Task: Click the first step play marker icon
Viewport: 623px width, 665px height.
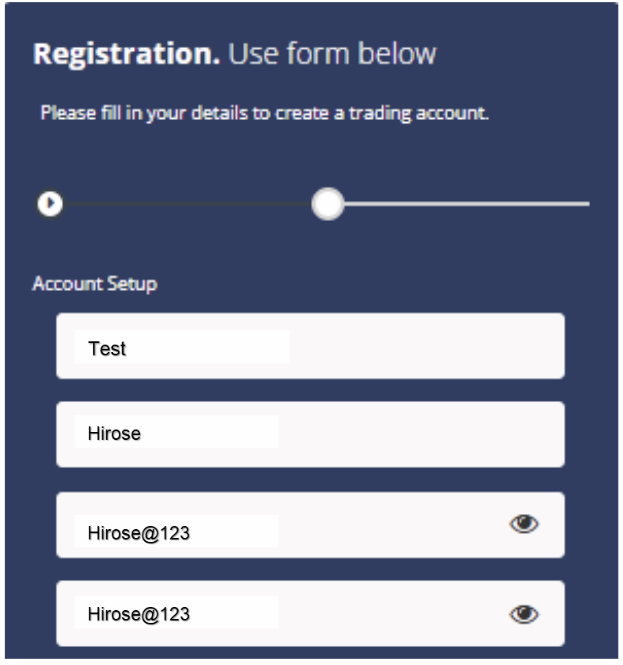Action: click(x=48, y=204)
